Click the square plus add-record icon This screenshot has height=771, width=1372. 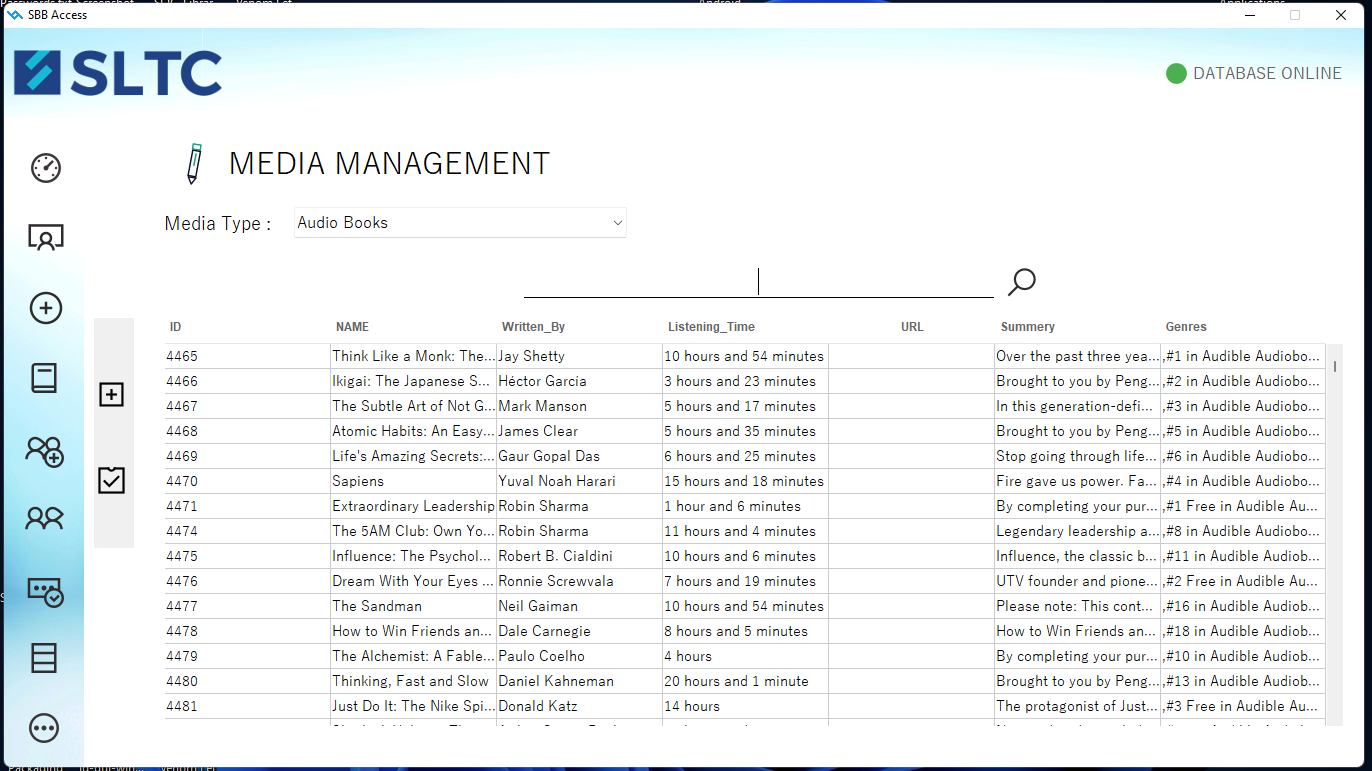(112, 395)
